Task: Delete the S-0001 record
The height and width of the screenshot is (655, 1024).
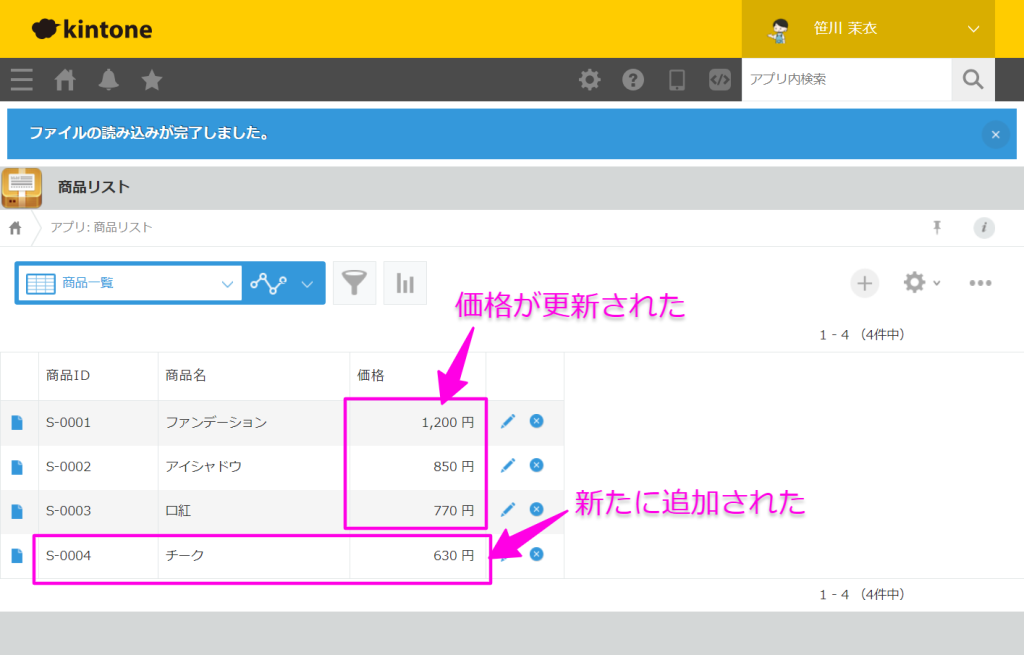Action: [536, 421]
